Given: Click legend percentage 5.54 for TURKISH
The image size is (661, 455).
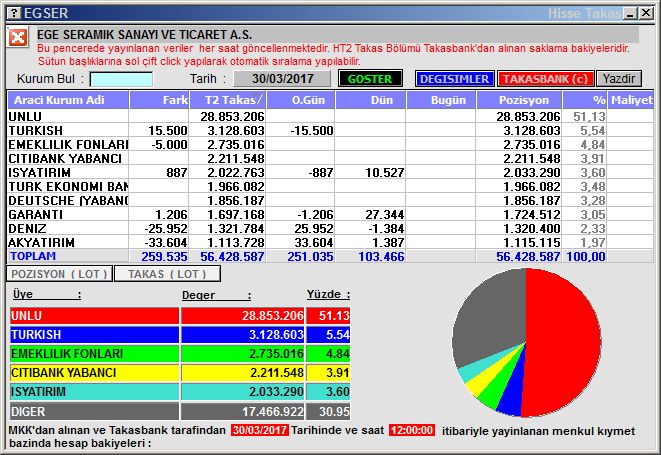Looking at the screenshot, I should point(338,335).
